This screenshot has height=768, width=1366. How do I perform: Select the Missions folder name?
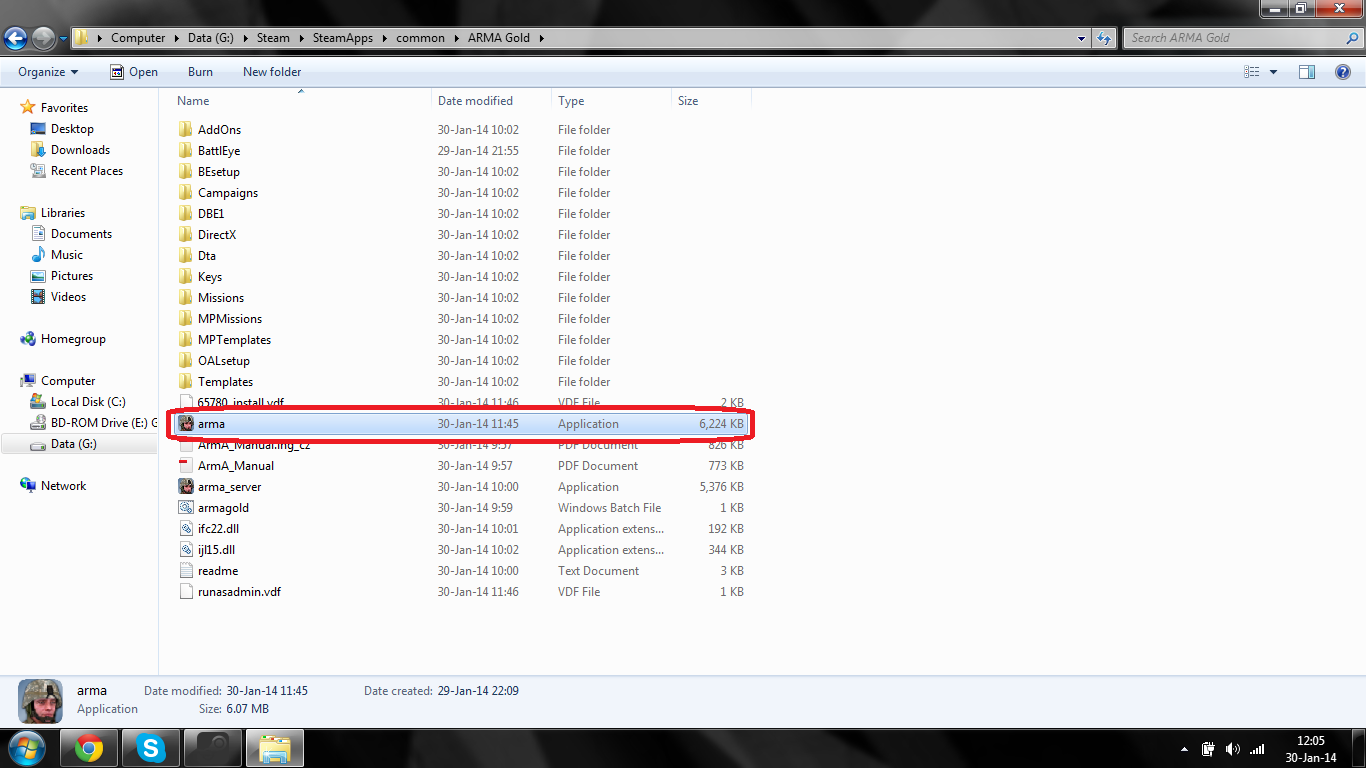[221, 298]
